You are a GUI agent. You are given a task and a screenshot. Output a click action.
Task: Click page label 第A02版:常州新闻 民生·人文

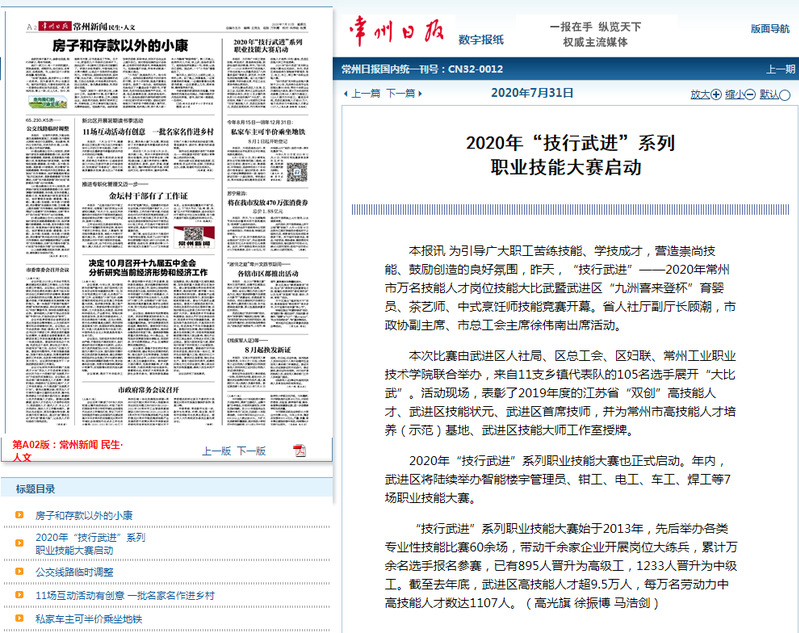[x=67, y=451]
